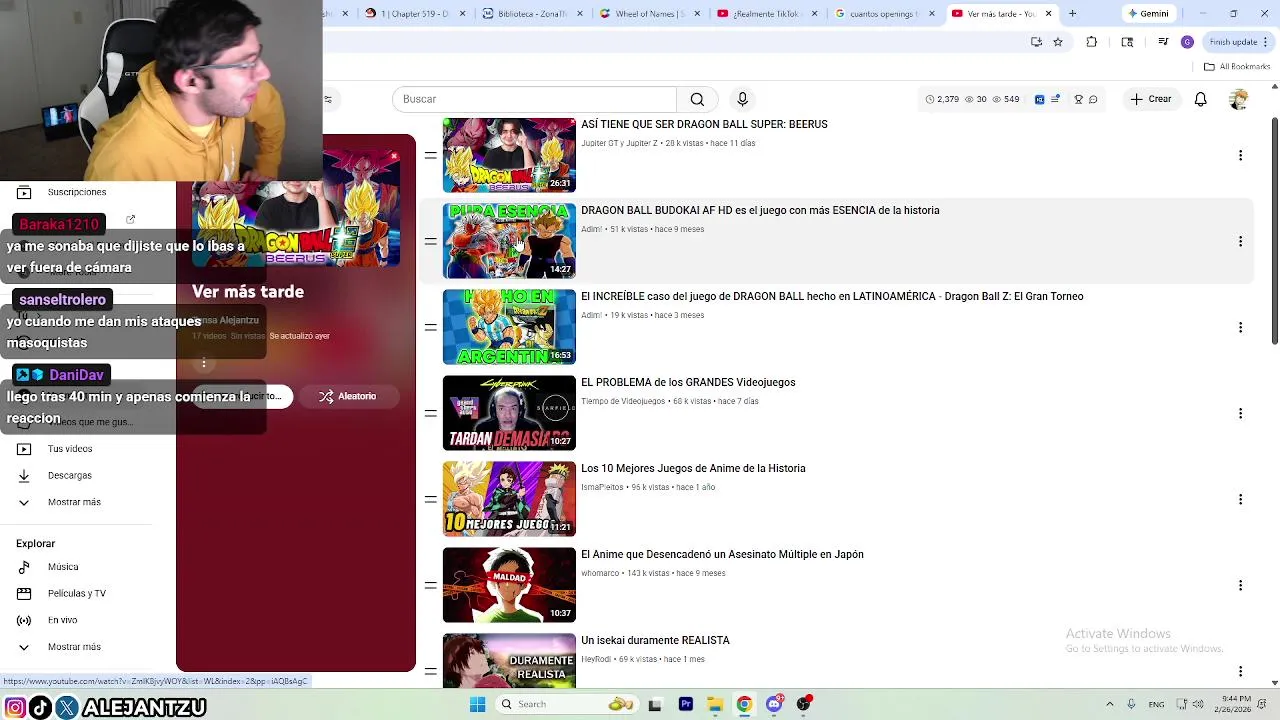The width and height of the screenshot is (1280, 720).
Task: Open OBS from taskbar
Action: [803, 704]
